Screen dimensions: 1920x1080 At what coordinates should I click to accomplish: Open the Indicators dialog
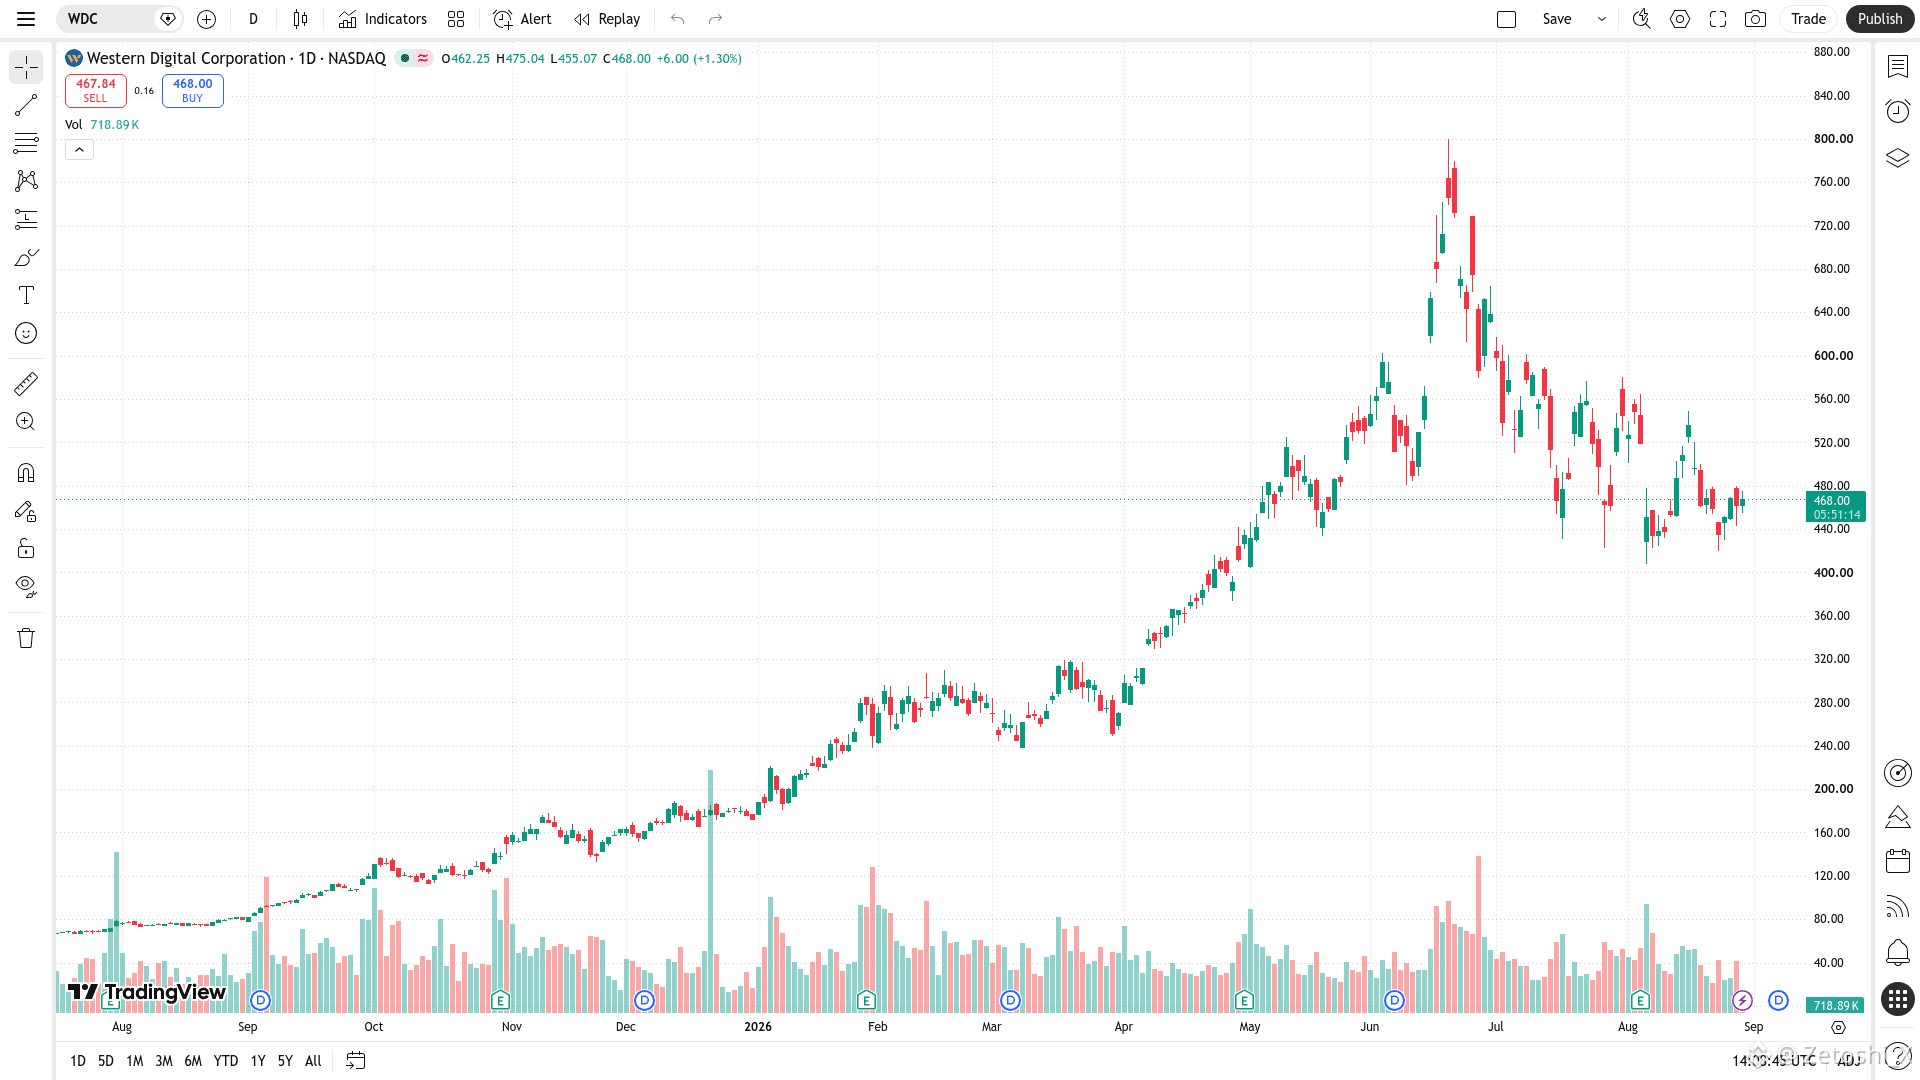382,19
